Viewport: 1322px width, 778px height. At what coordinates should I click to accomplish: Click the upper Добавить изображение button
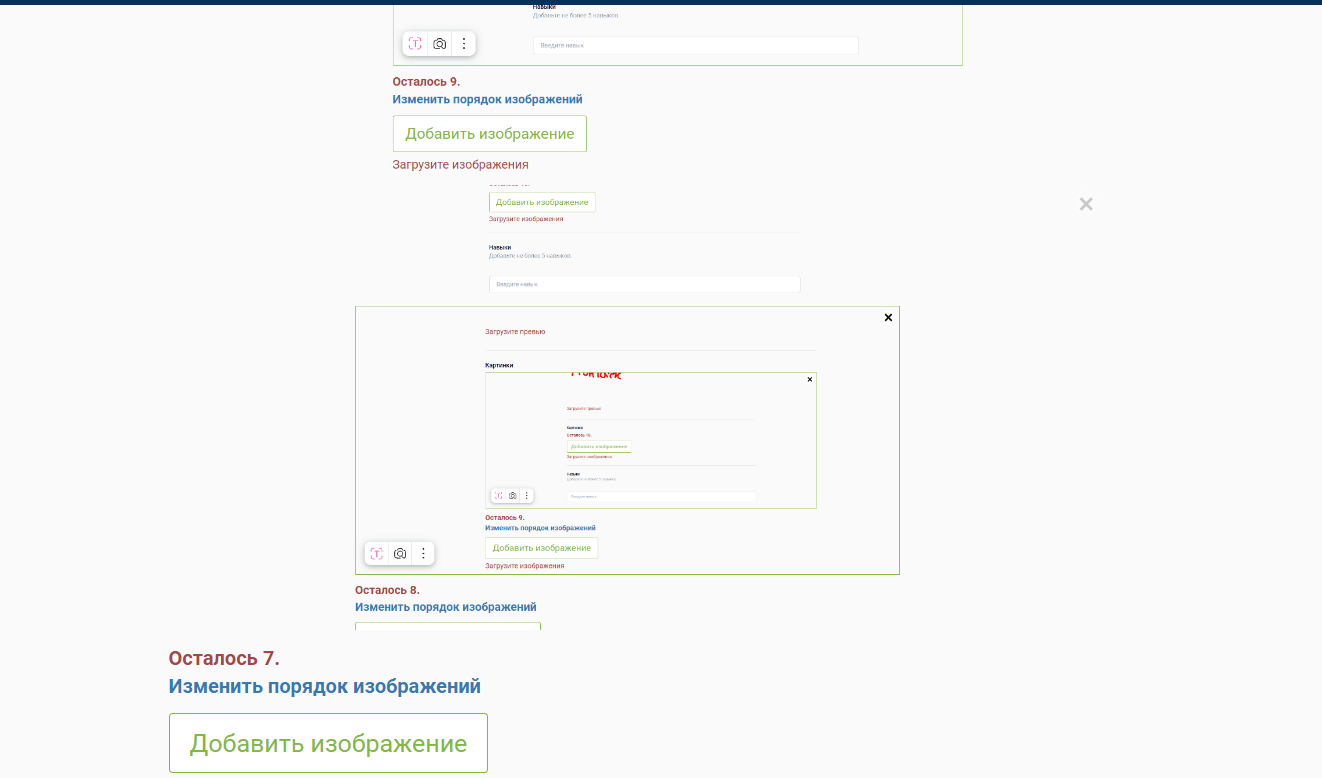click(489, 133)
